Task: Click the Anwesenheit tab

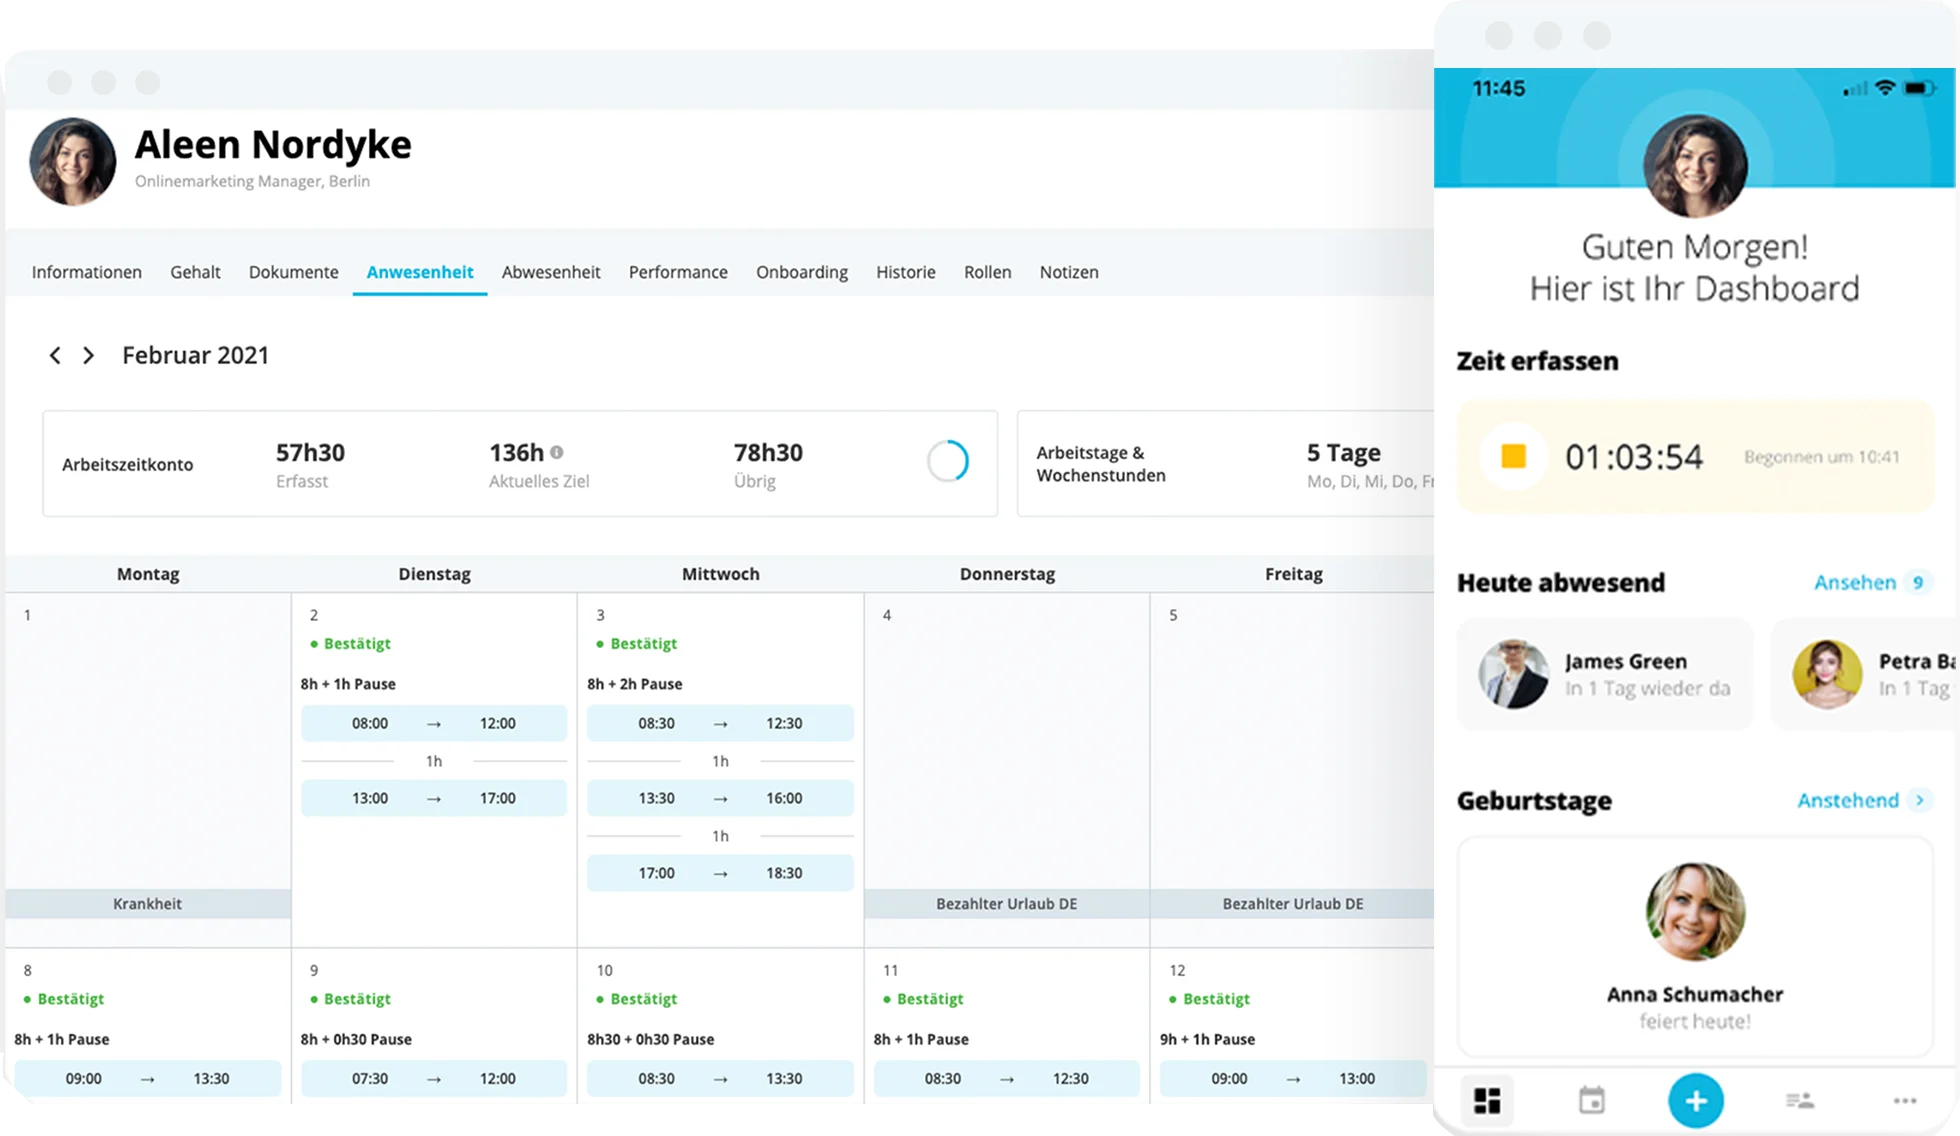Action: point(420,272)
